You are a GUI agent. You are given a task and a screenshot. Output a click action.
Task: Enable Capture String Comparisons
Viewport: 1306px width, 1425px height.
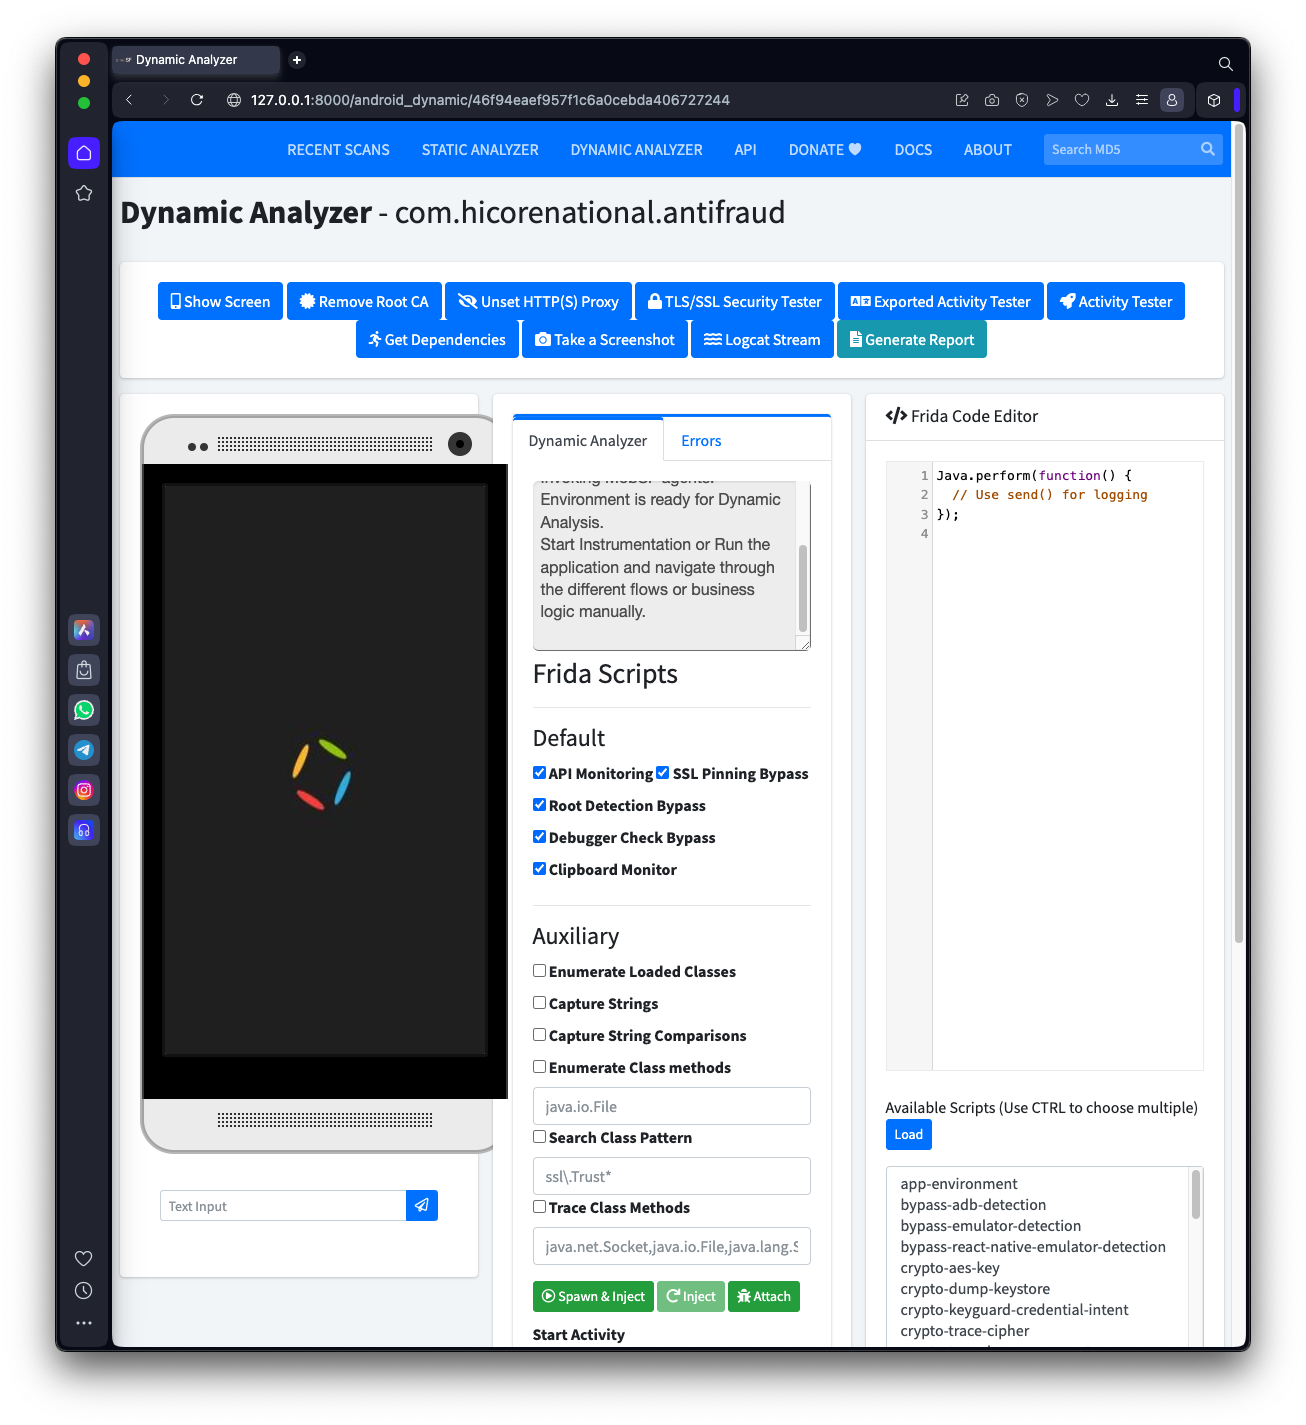[x=540, y=1035]
